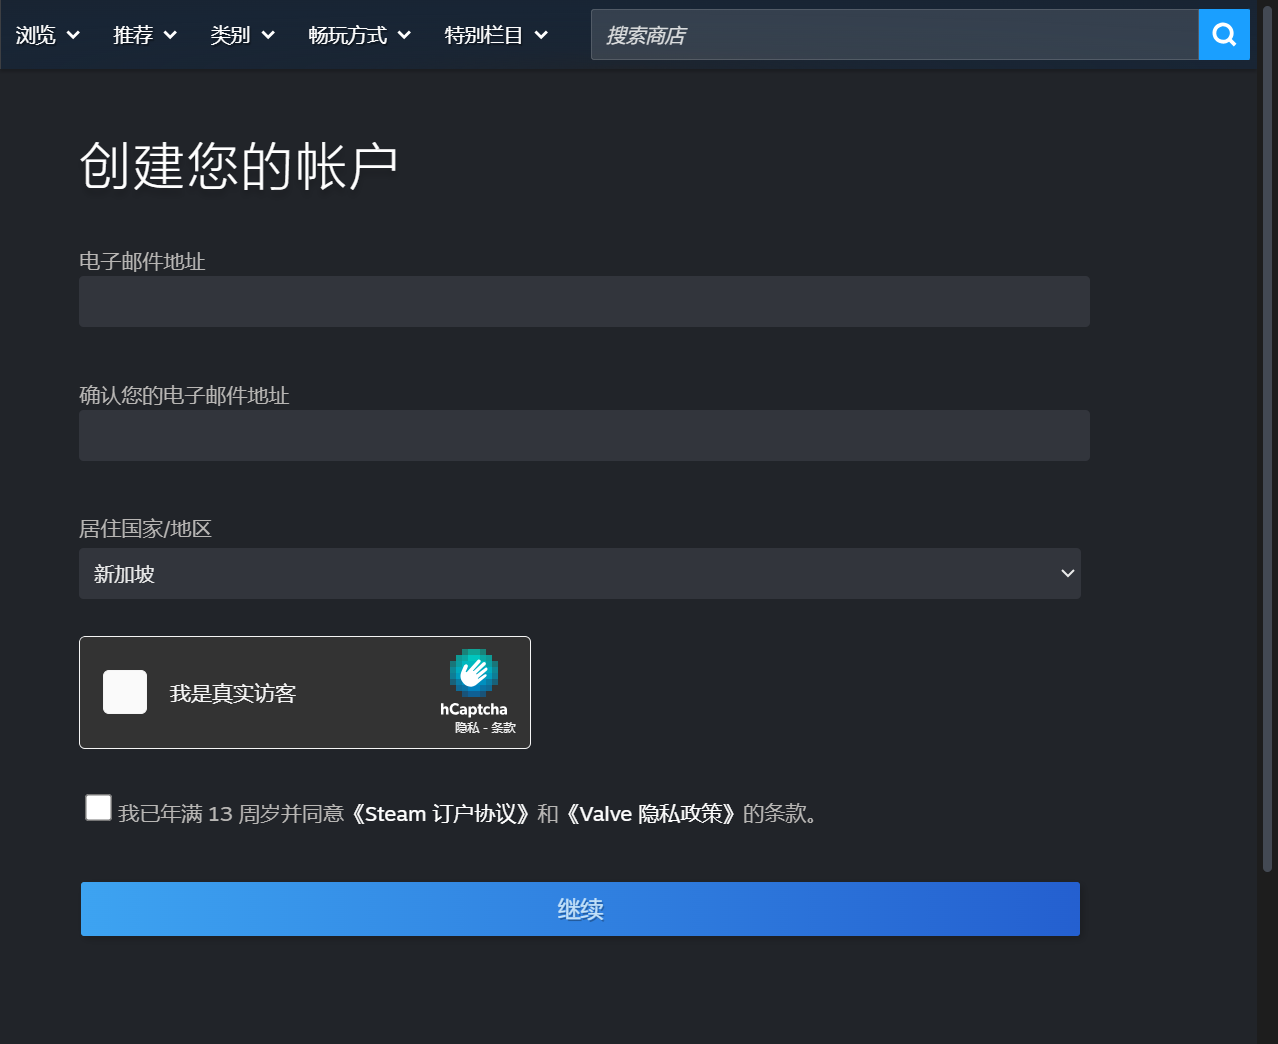
Task: Click the store search magnifier button
Action: pos(1224,35)
